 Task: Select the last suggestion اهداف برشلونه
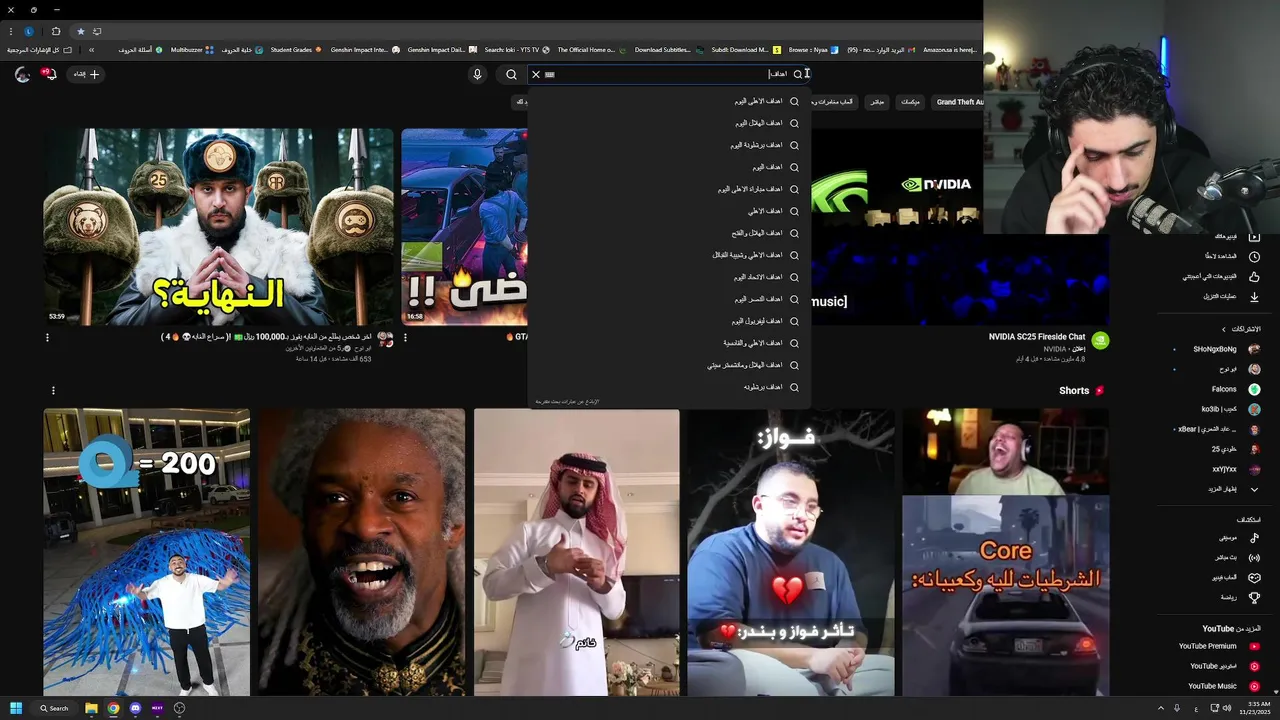point(668,387)
